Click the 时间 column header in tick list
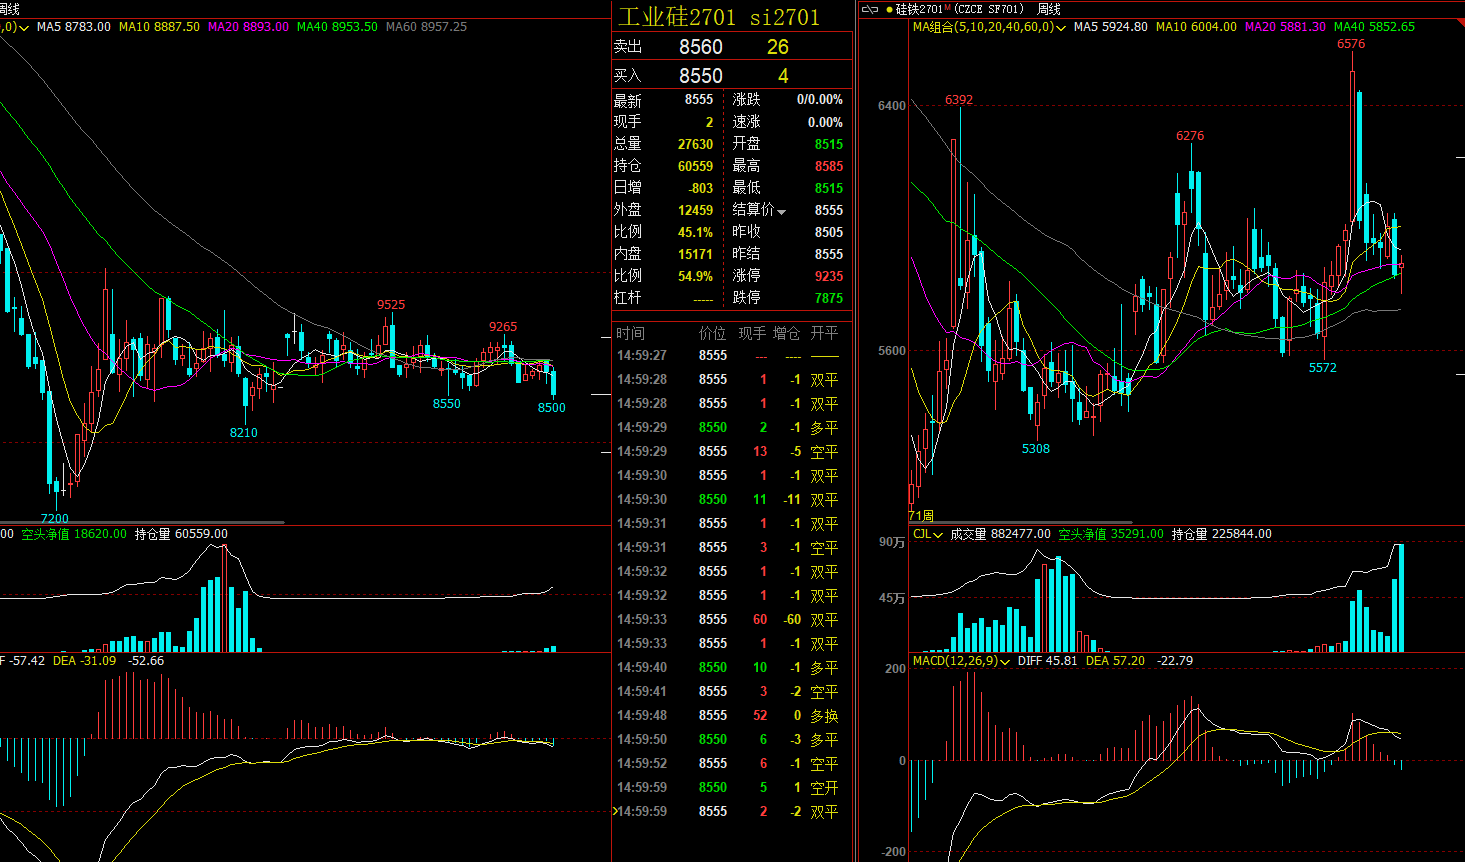 point(630,333)
